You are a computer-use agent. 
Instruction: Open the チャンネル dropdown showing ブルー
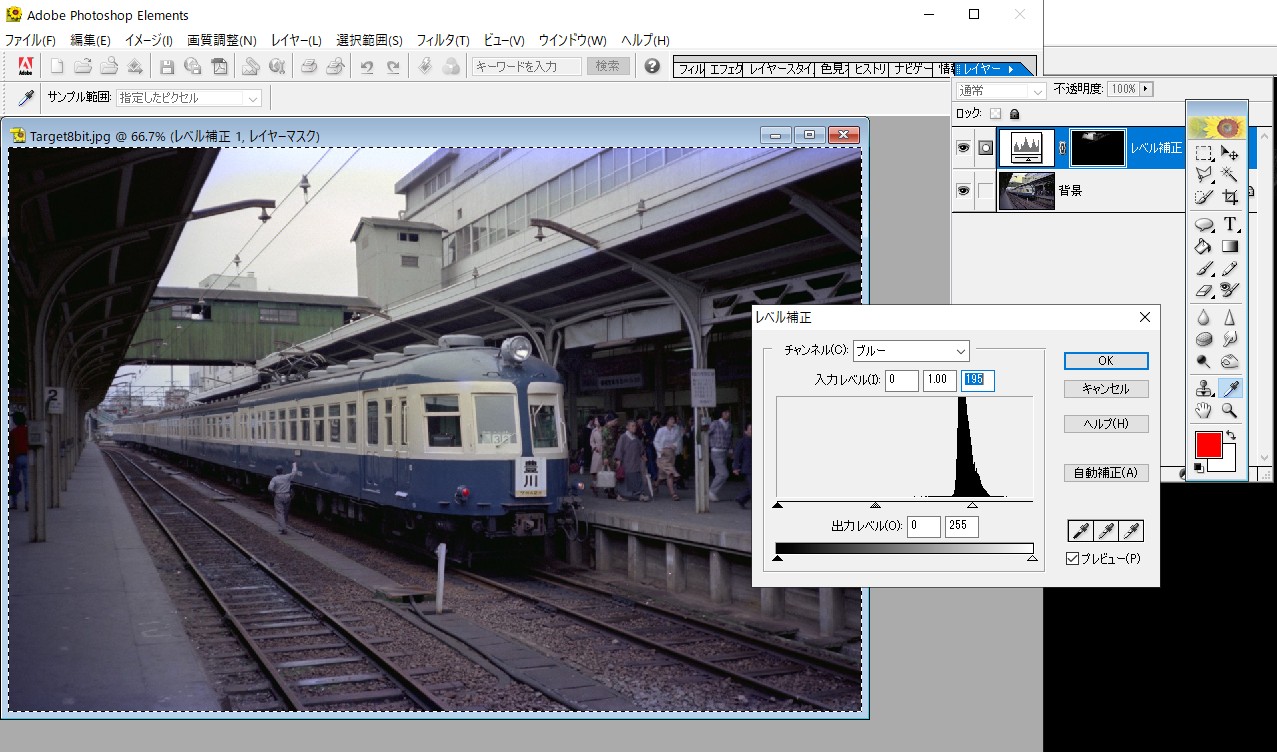tap(910, 351)
